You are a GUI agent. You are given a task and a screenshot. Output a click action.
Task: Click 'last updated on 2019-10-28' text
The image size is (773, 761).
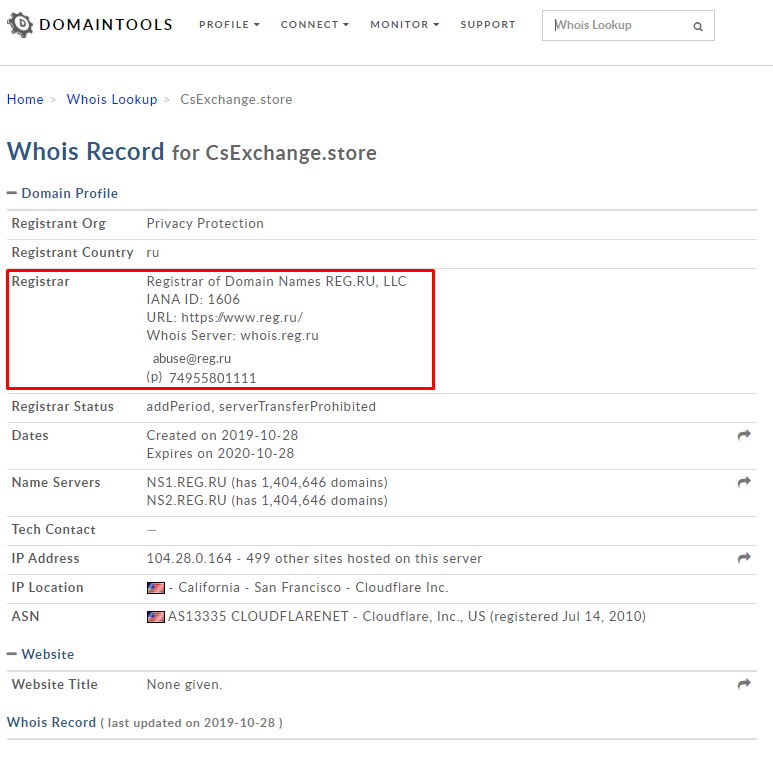(191, 723)
